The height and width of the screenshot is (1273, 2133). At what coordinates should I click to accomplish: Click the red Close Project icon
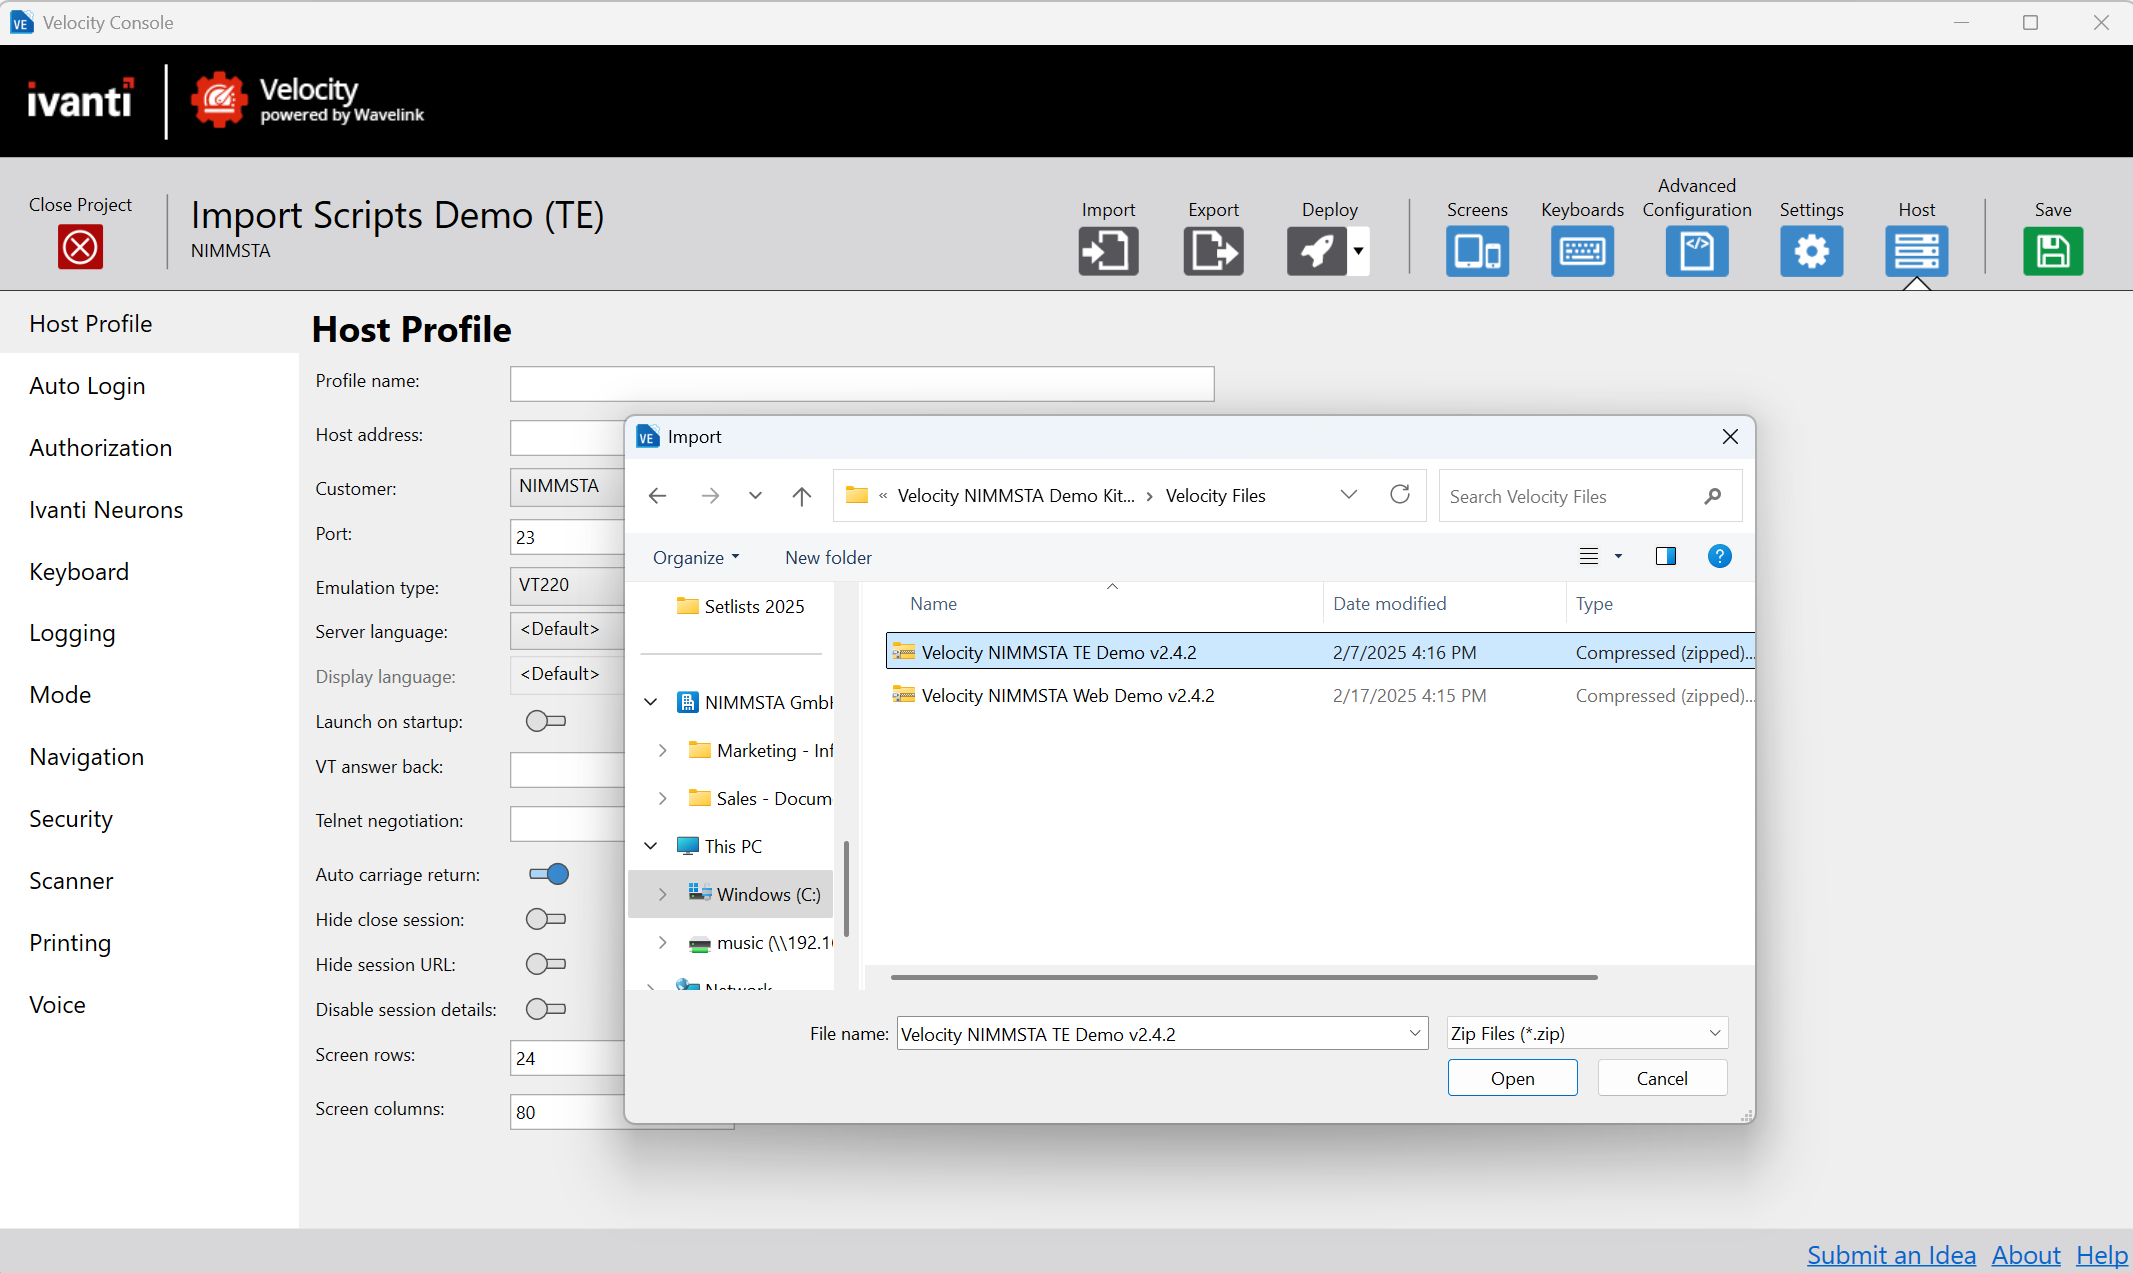click(80, 247)
